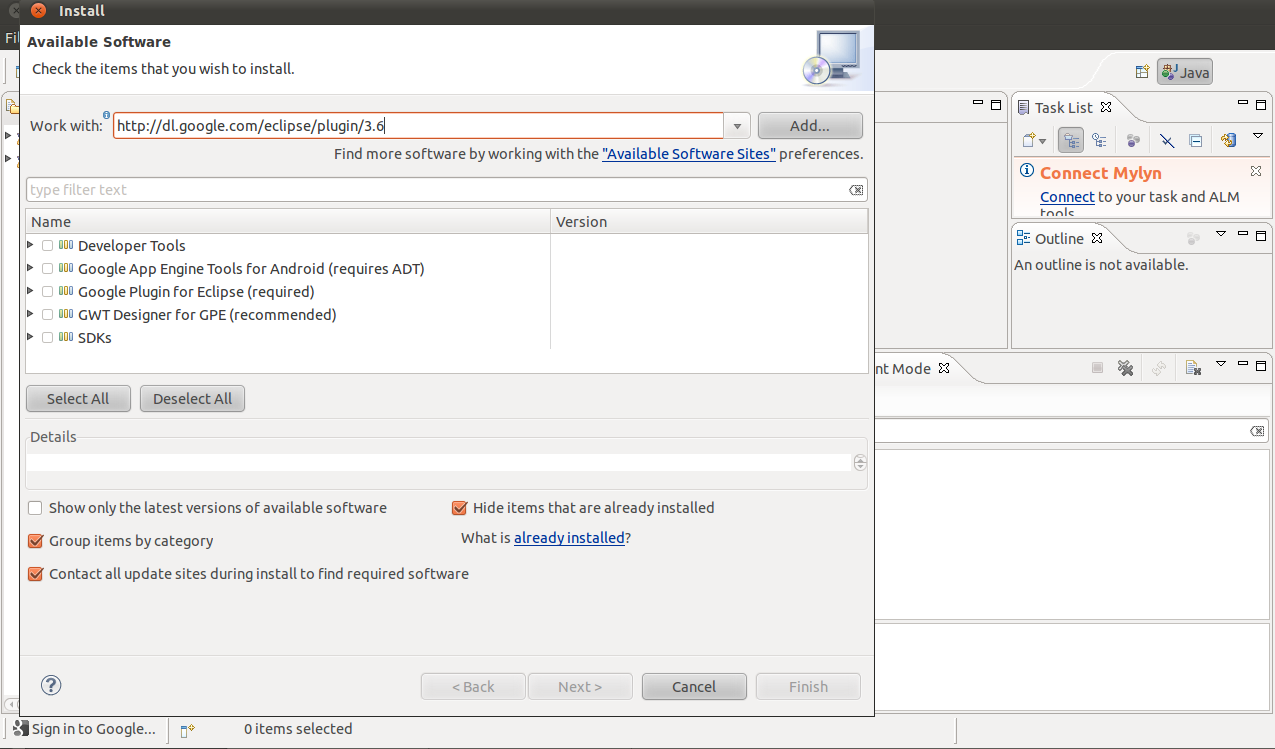This screenshot has height=749, width=1275.
Task: Check GWT Designer for GPE checkbox
Action: click(47, 315)
